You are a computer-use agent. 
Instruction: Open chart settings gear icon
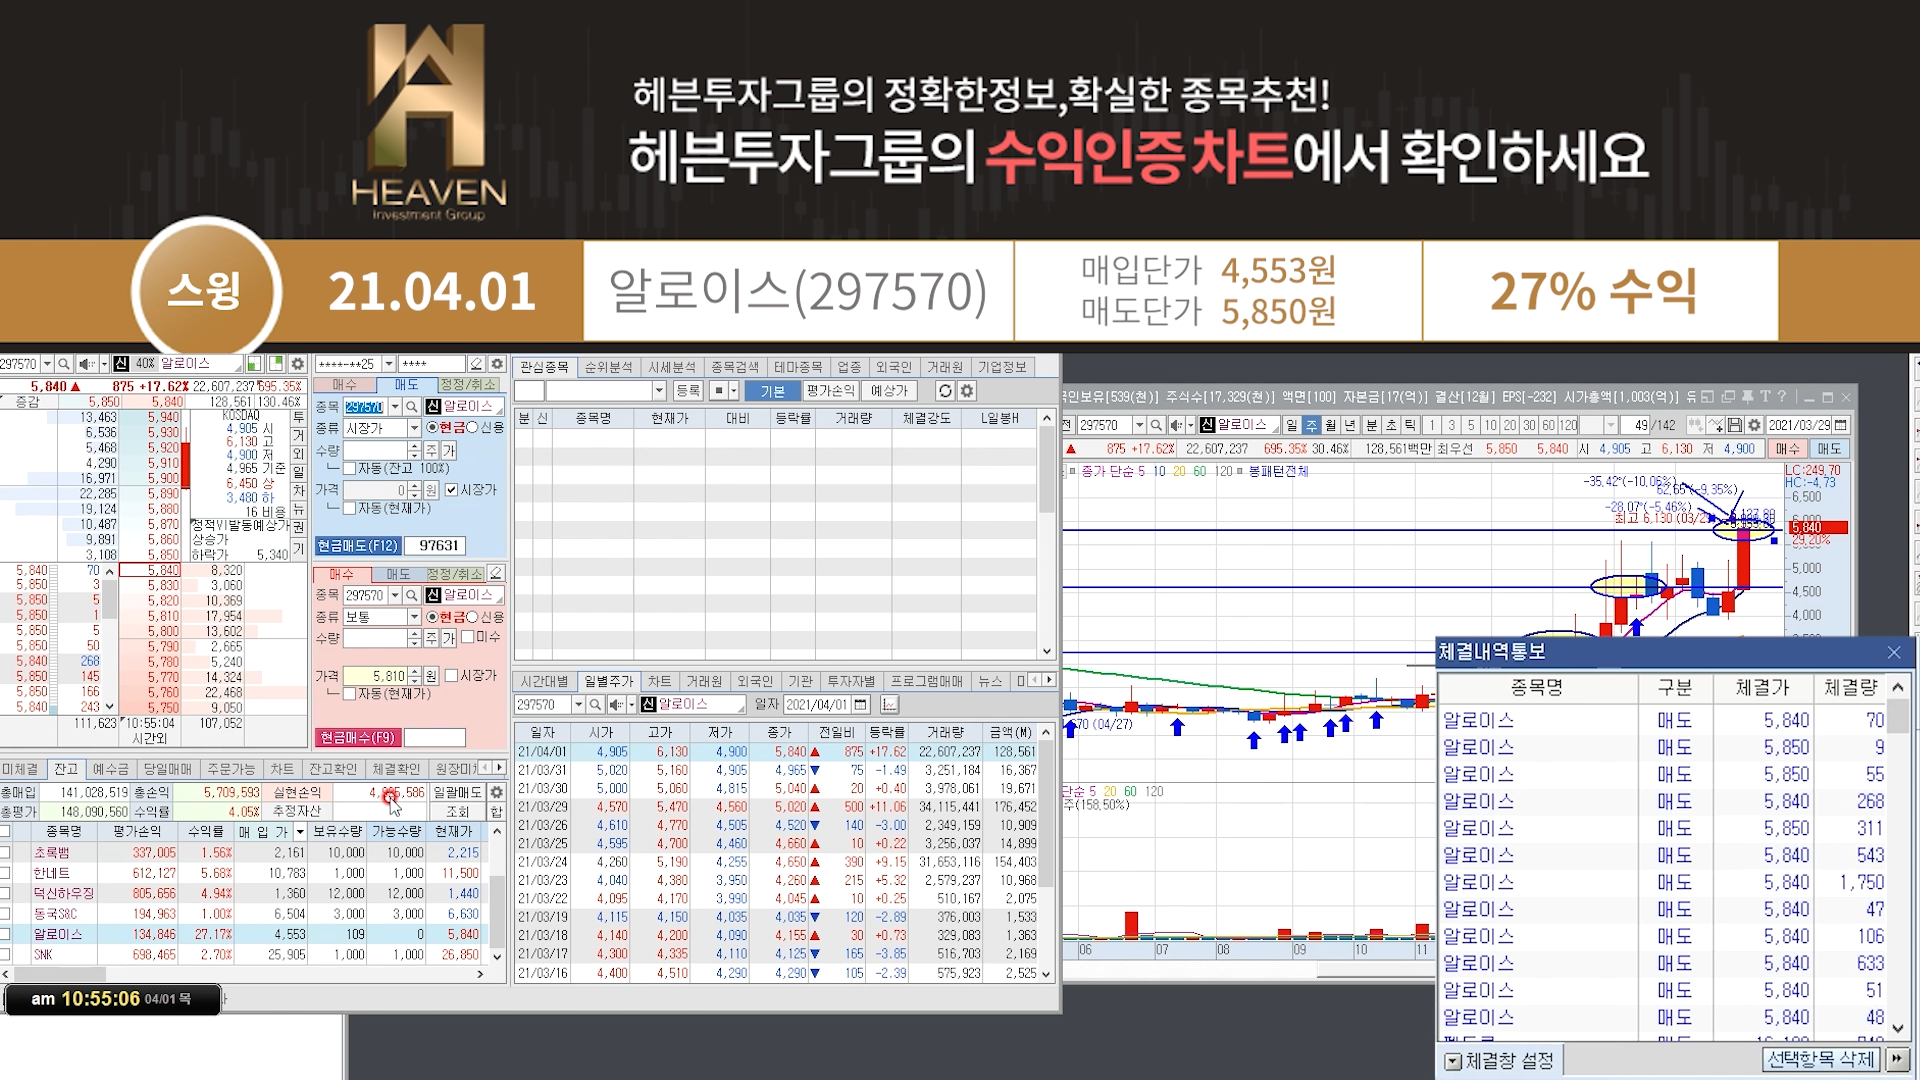point(1754,425)
